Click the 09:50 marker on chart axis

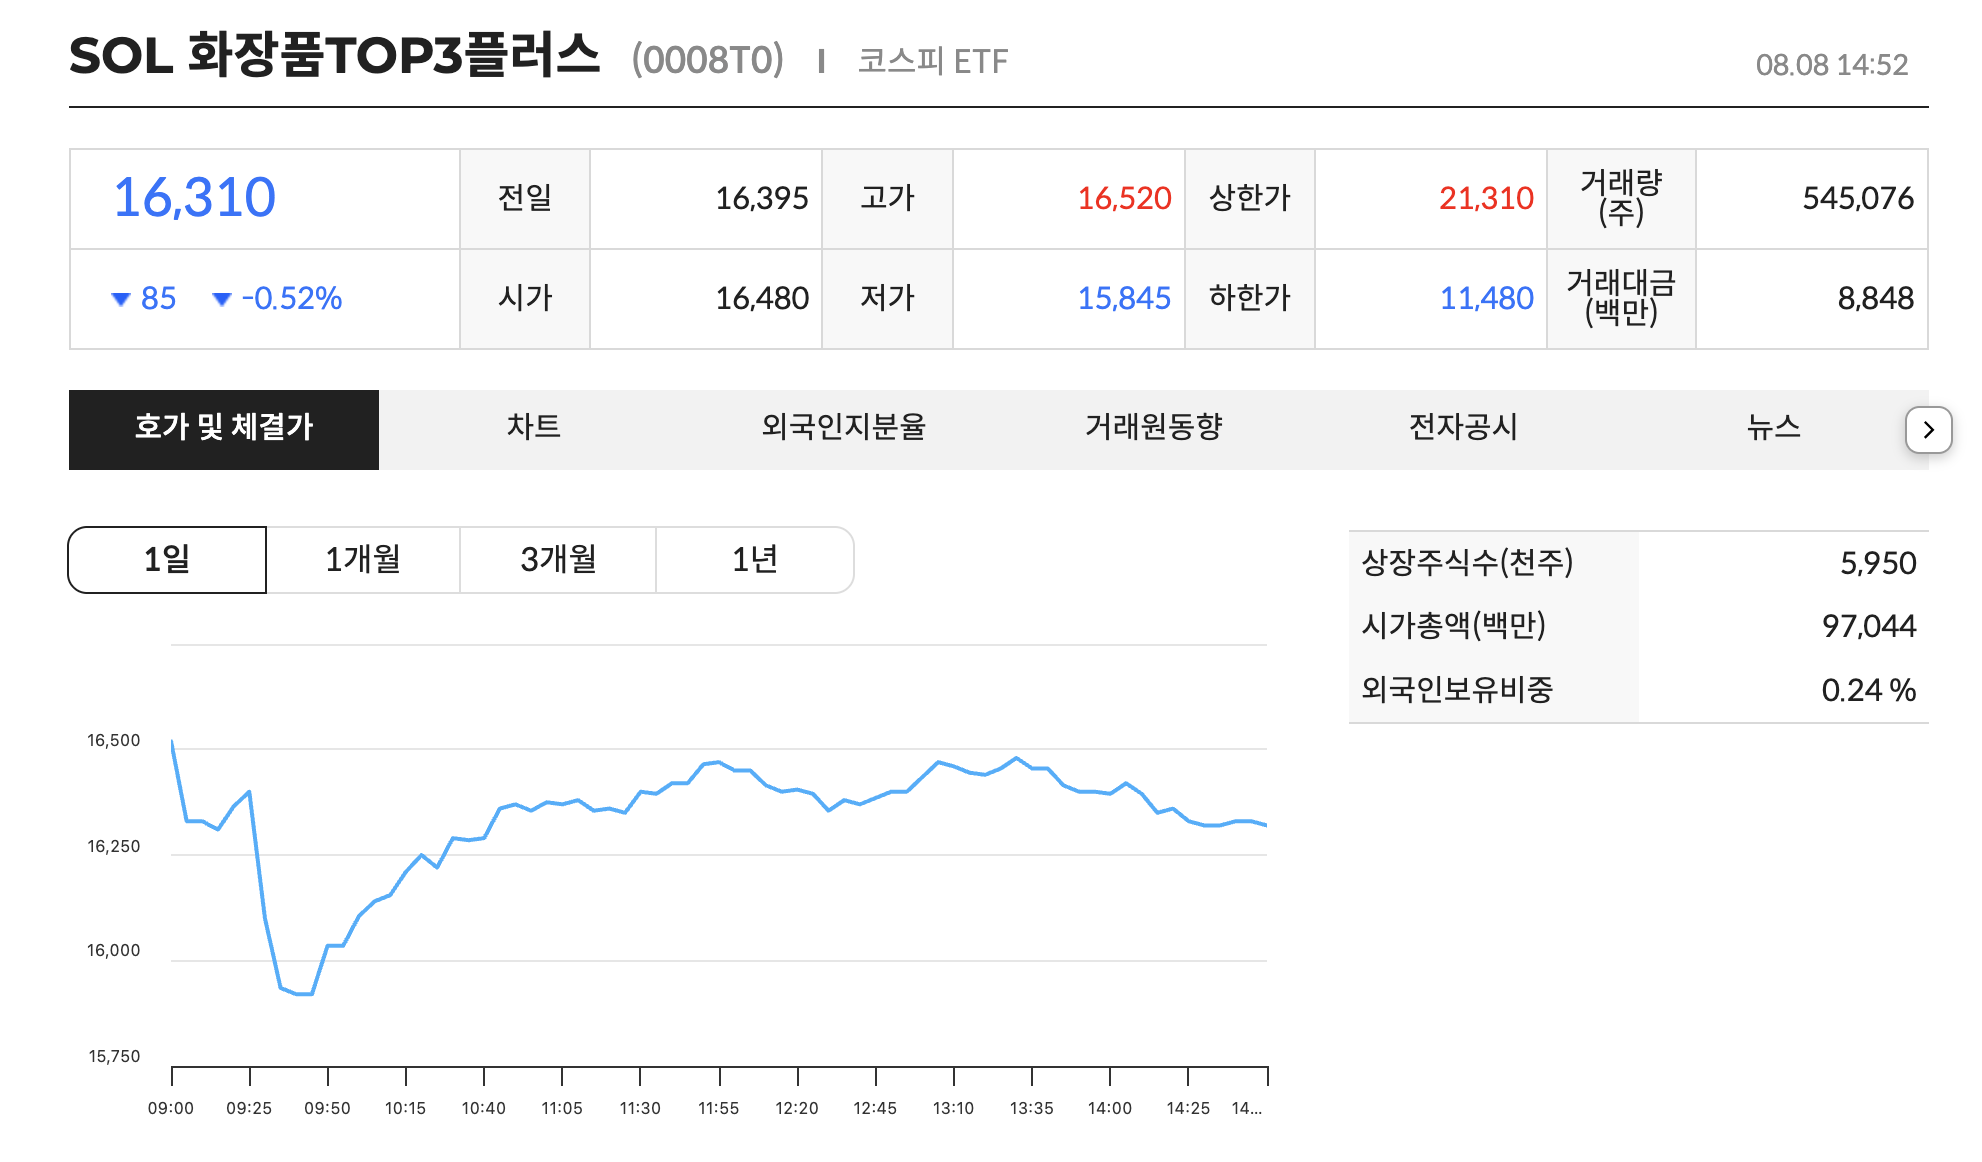[327, 1108]
